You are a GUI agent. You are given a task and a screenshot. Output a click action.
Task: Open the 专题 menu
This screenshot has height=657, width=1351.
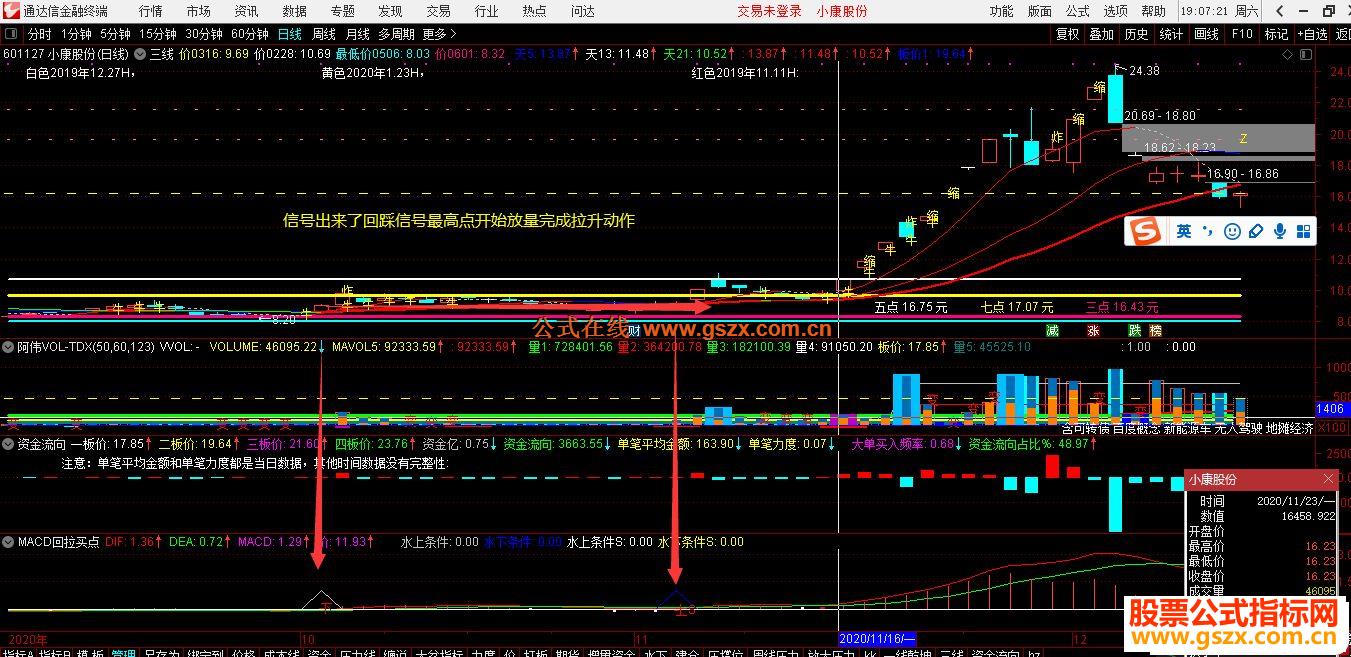[342, 11]
